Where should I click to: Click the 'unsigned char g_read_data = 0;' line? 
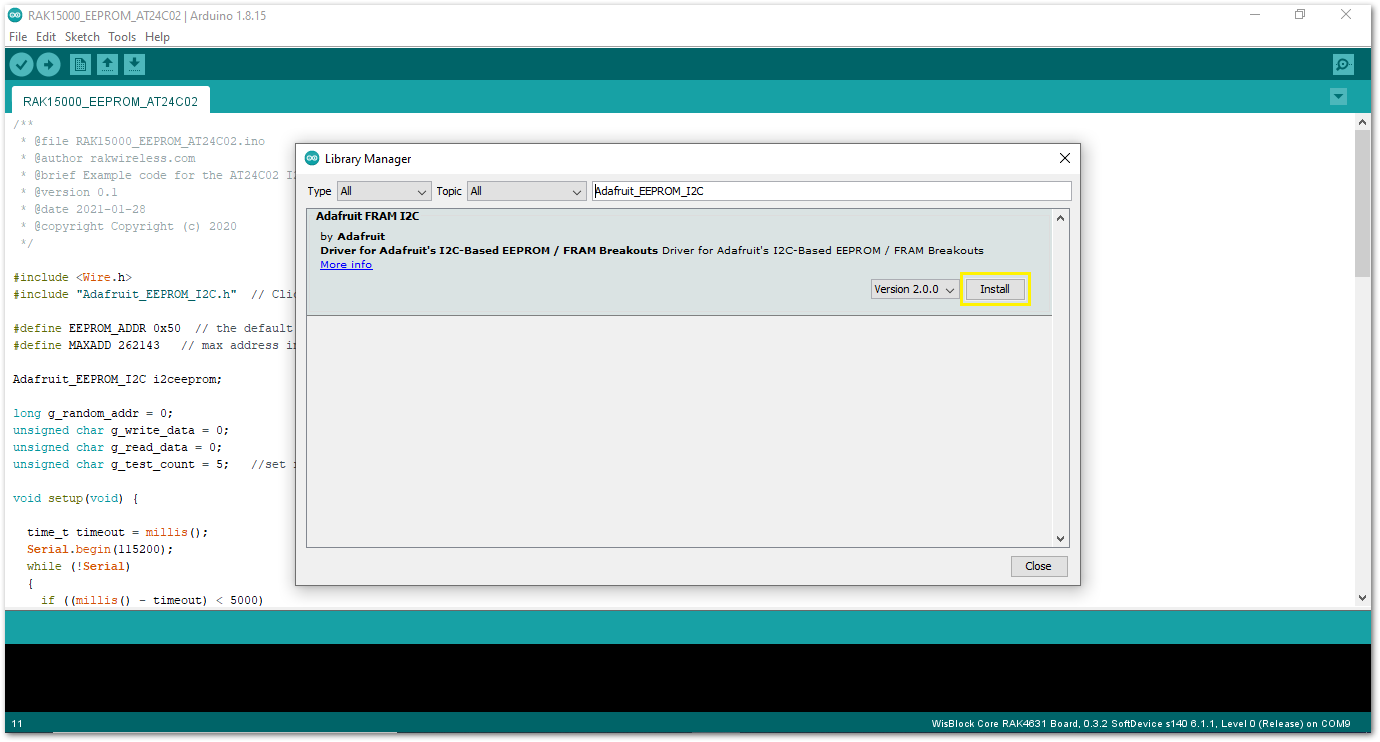pos(117,447)
